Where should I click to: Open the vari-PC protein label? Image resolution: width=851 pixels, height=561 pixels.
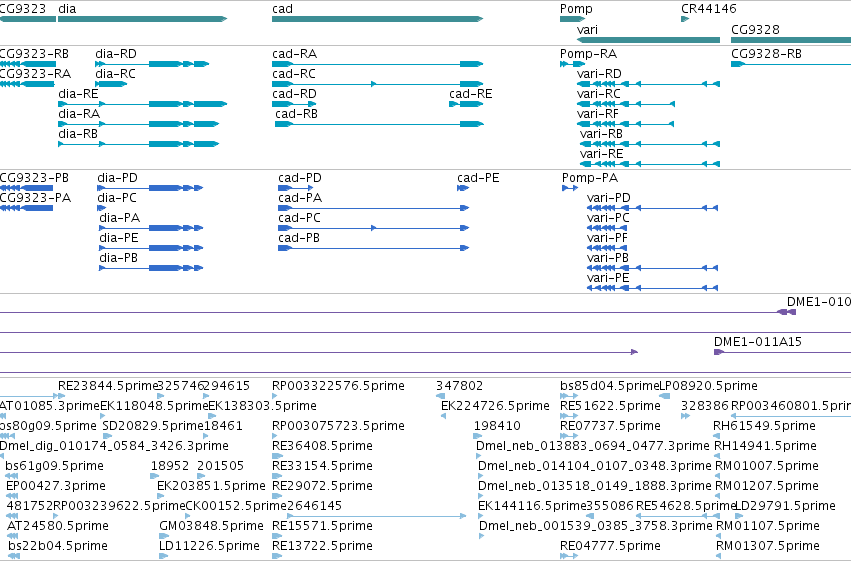pos(608,218)
